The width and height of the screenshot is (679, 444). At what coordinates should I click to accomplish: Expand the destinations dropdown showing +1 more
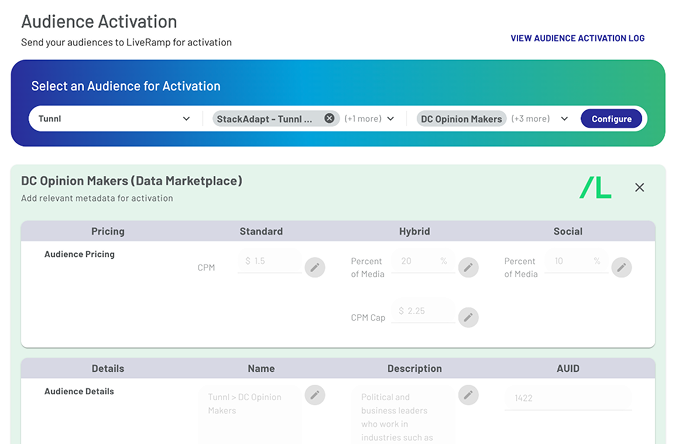click(390, 119)
